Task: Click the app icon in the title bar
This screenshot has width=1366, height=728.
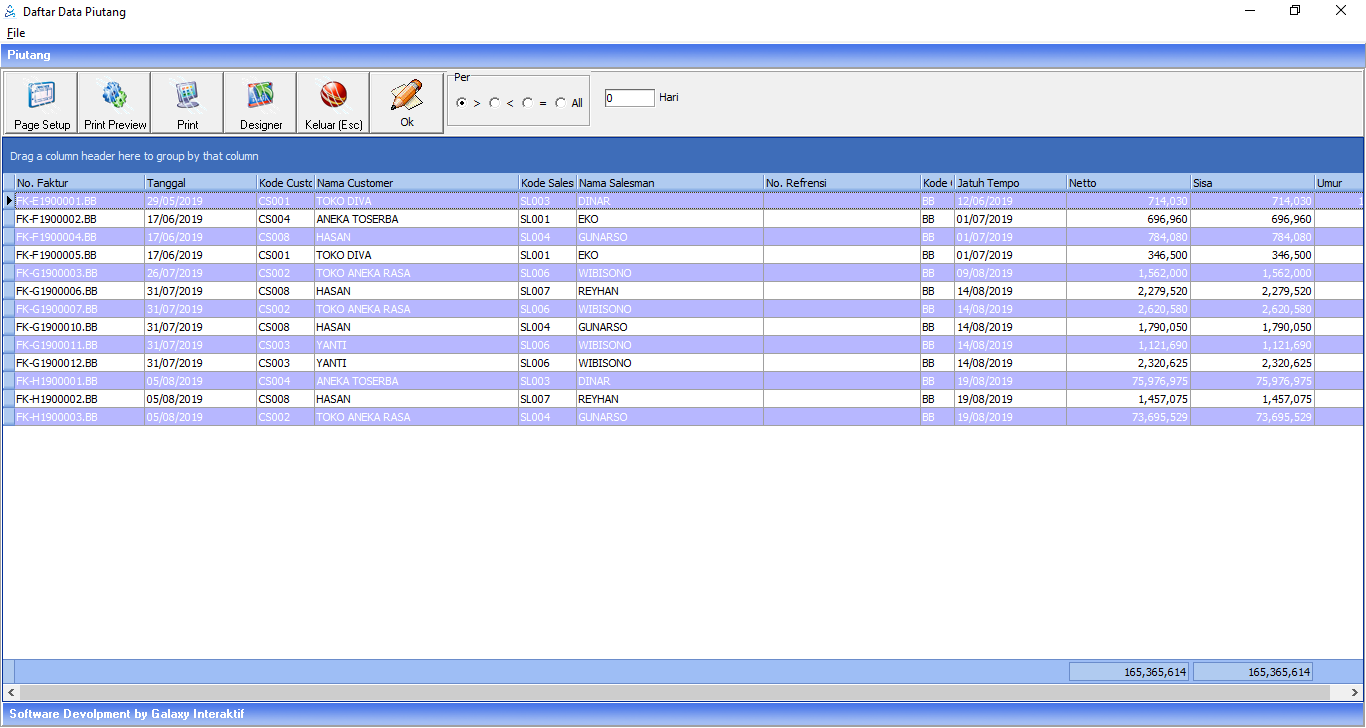Action: click(x=11, y=12)
